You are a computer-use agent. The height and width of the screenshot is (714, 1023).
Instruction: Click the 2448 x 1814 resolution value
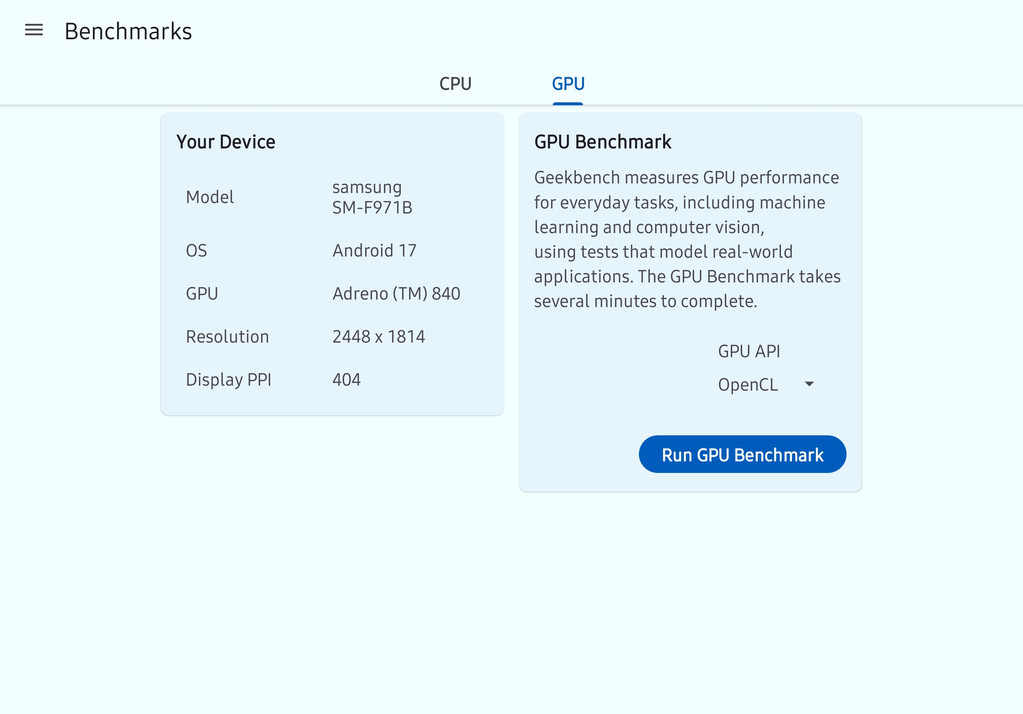pos(378,337)
